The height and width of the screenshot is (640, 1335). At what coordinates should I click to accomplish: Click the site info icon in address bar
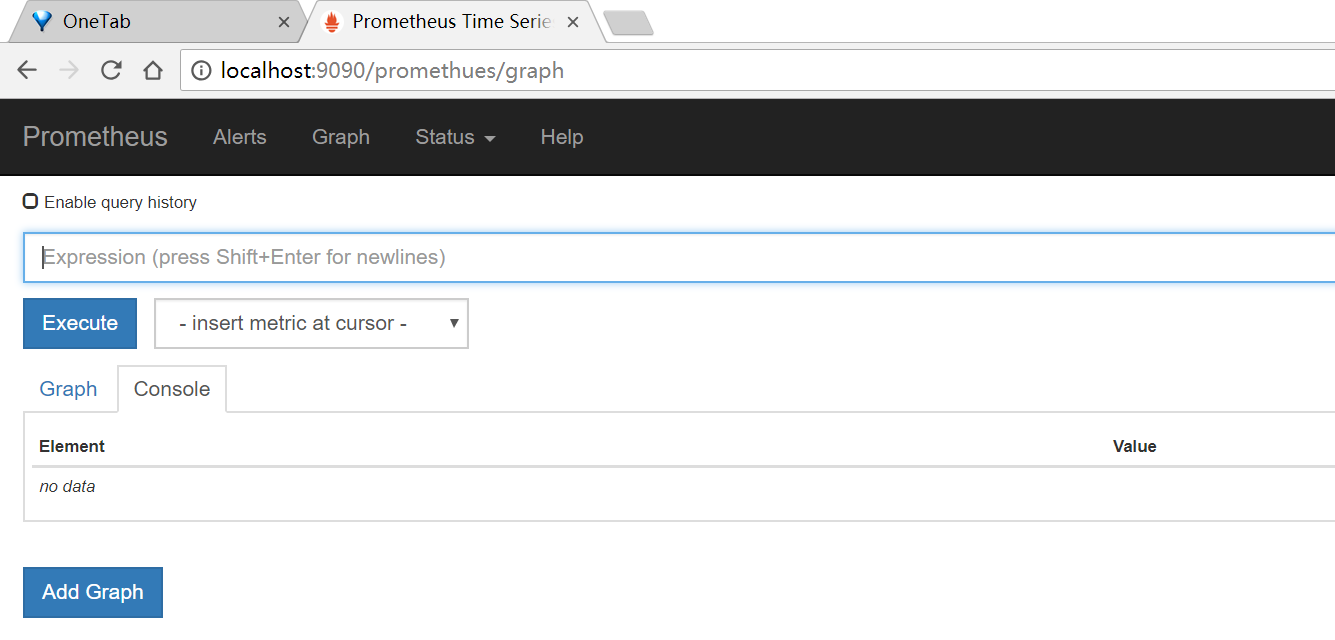[201, 70]
